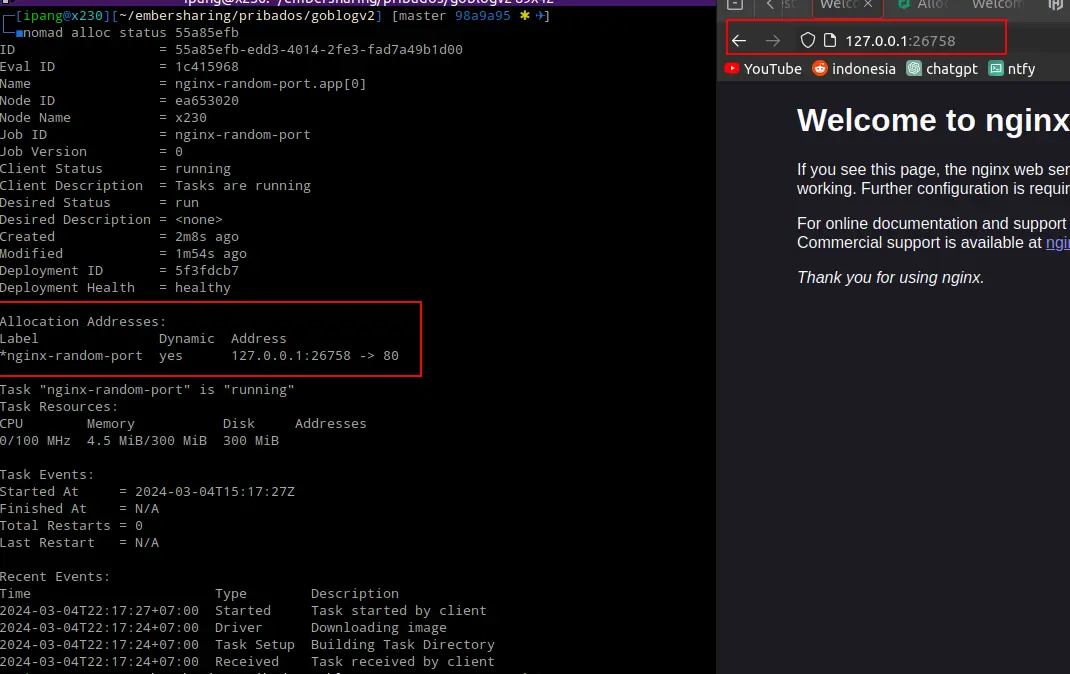Open the ntfy bookmark

tap(1012, 69)
